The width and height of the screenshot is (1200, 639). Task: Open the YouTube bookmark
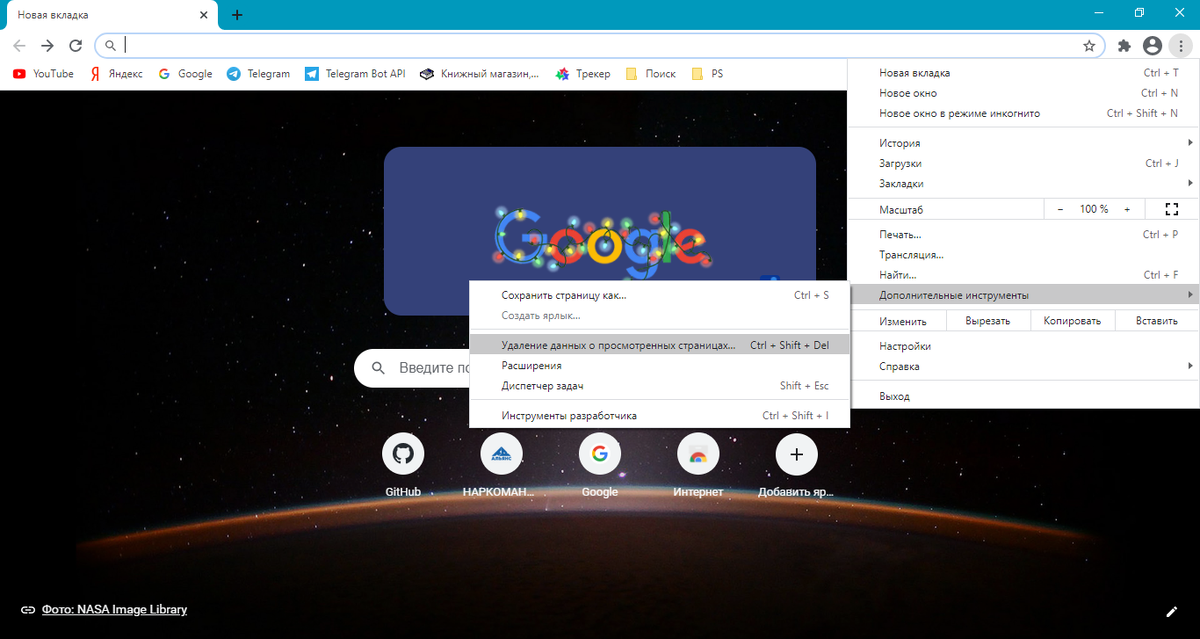[x=43, y=74]
